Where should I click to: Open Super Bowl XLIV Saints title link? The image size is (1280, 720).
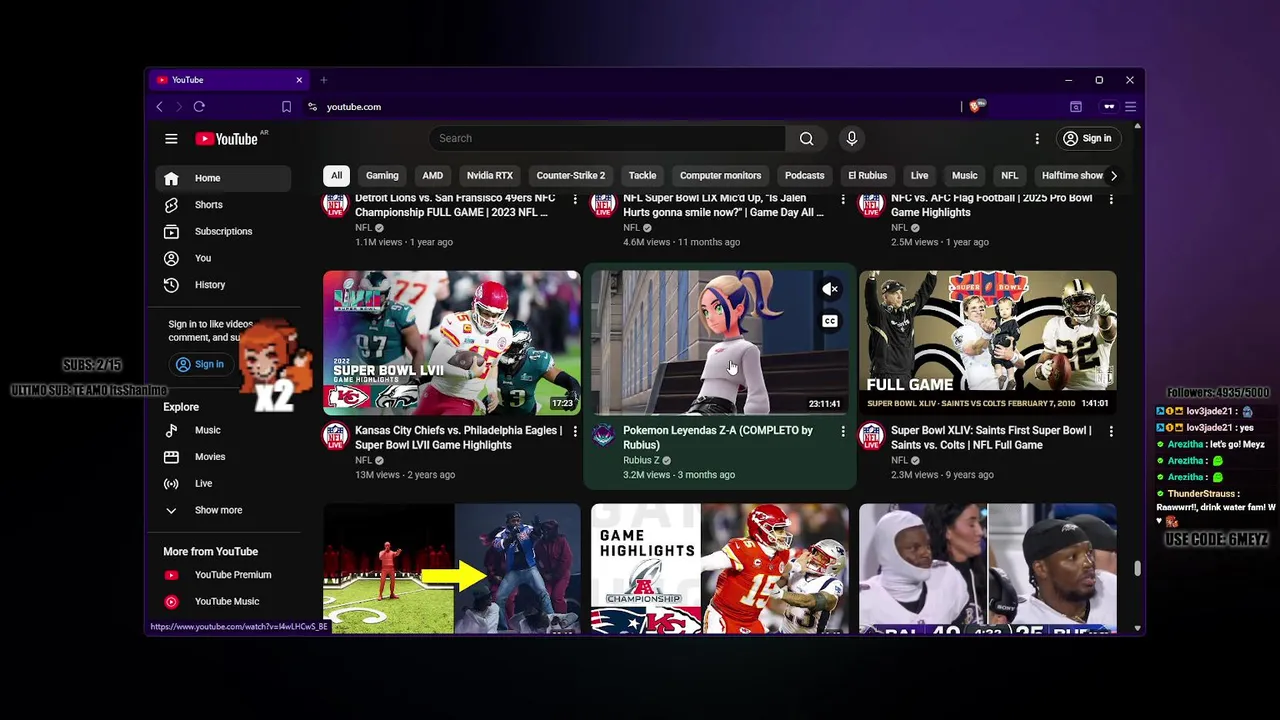pos(990,438)
